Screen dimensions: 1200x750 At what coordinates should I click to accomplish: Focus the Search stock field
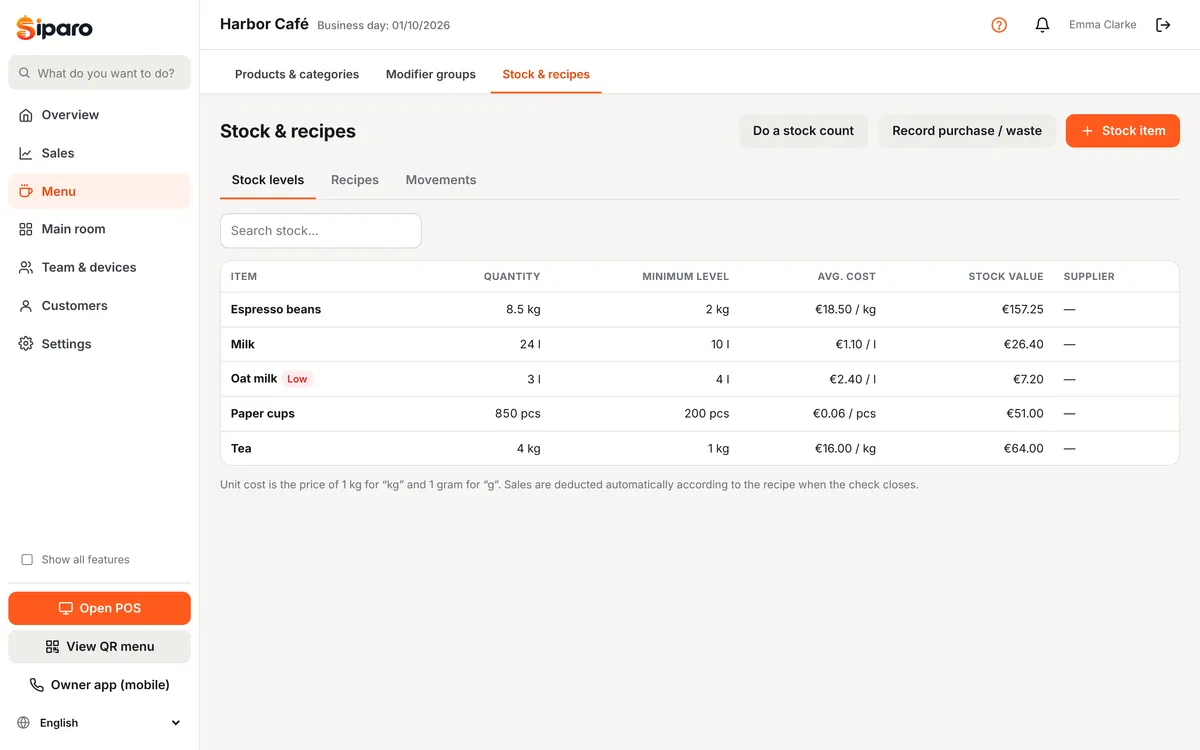pos(321,231)
